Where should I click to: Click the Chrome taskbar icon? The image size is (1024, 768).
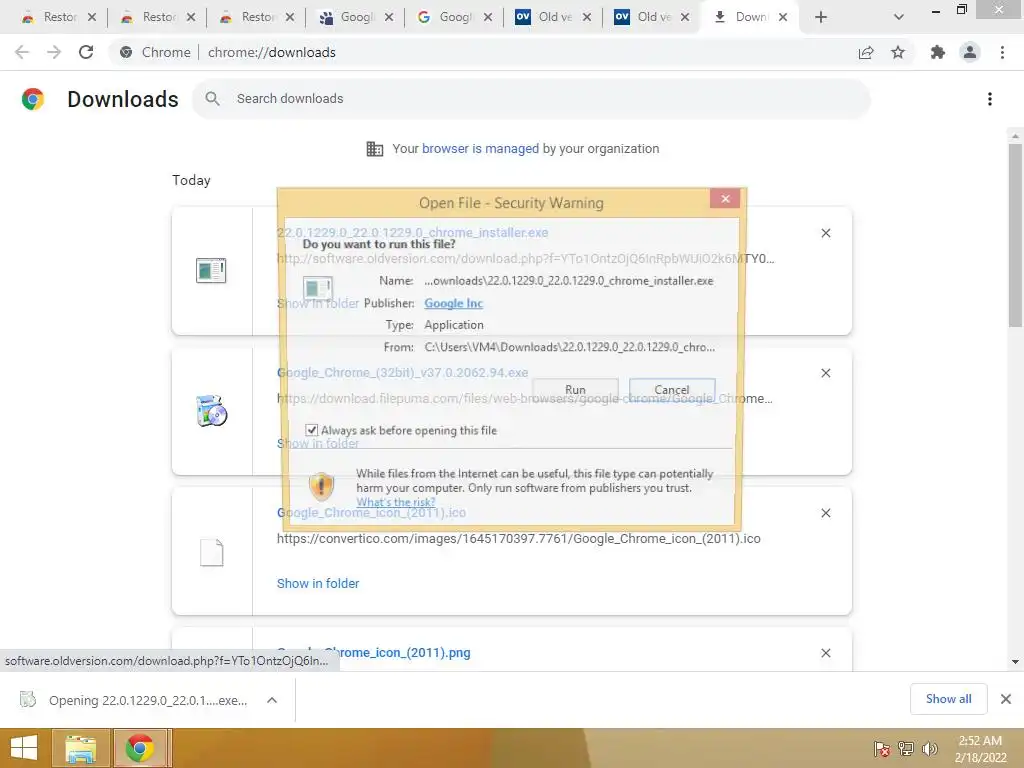(140, 748)
